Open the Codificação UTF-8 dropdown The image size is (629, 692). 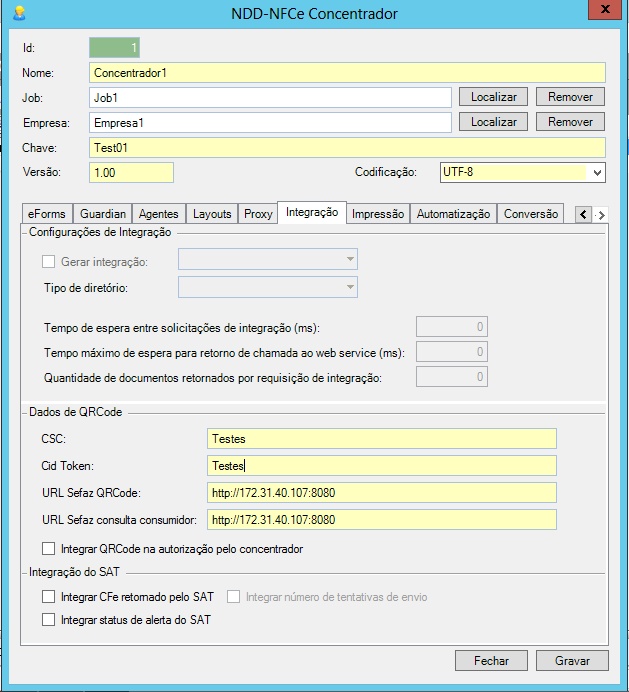[597, 173]
